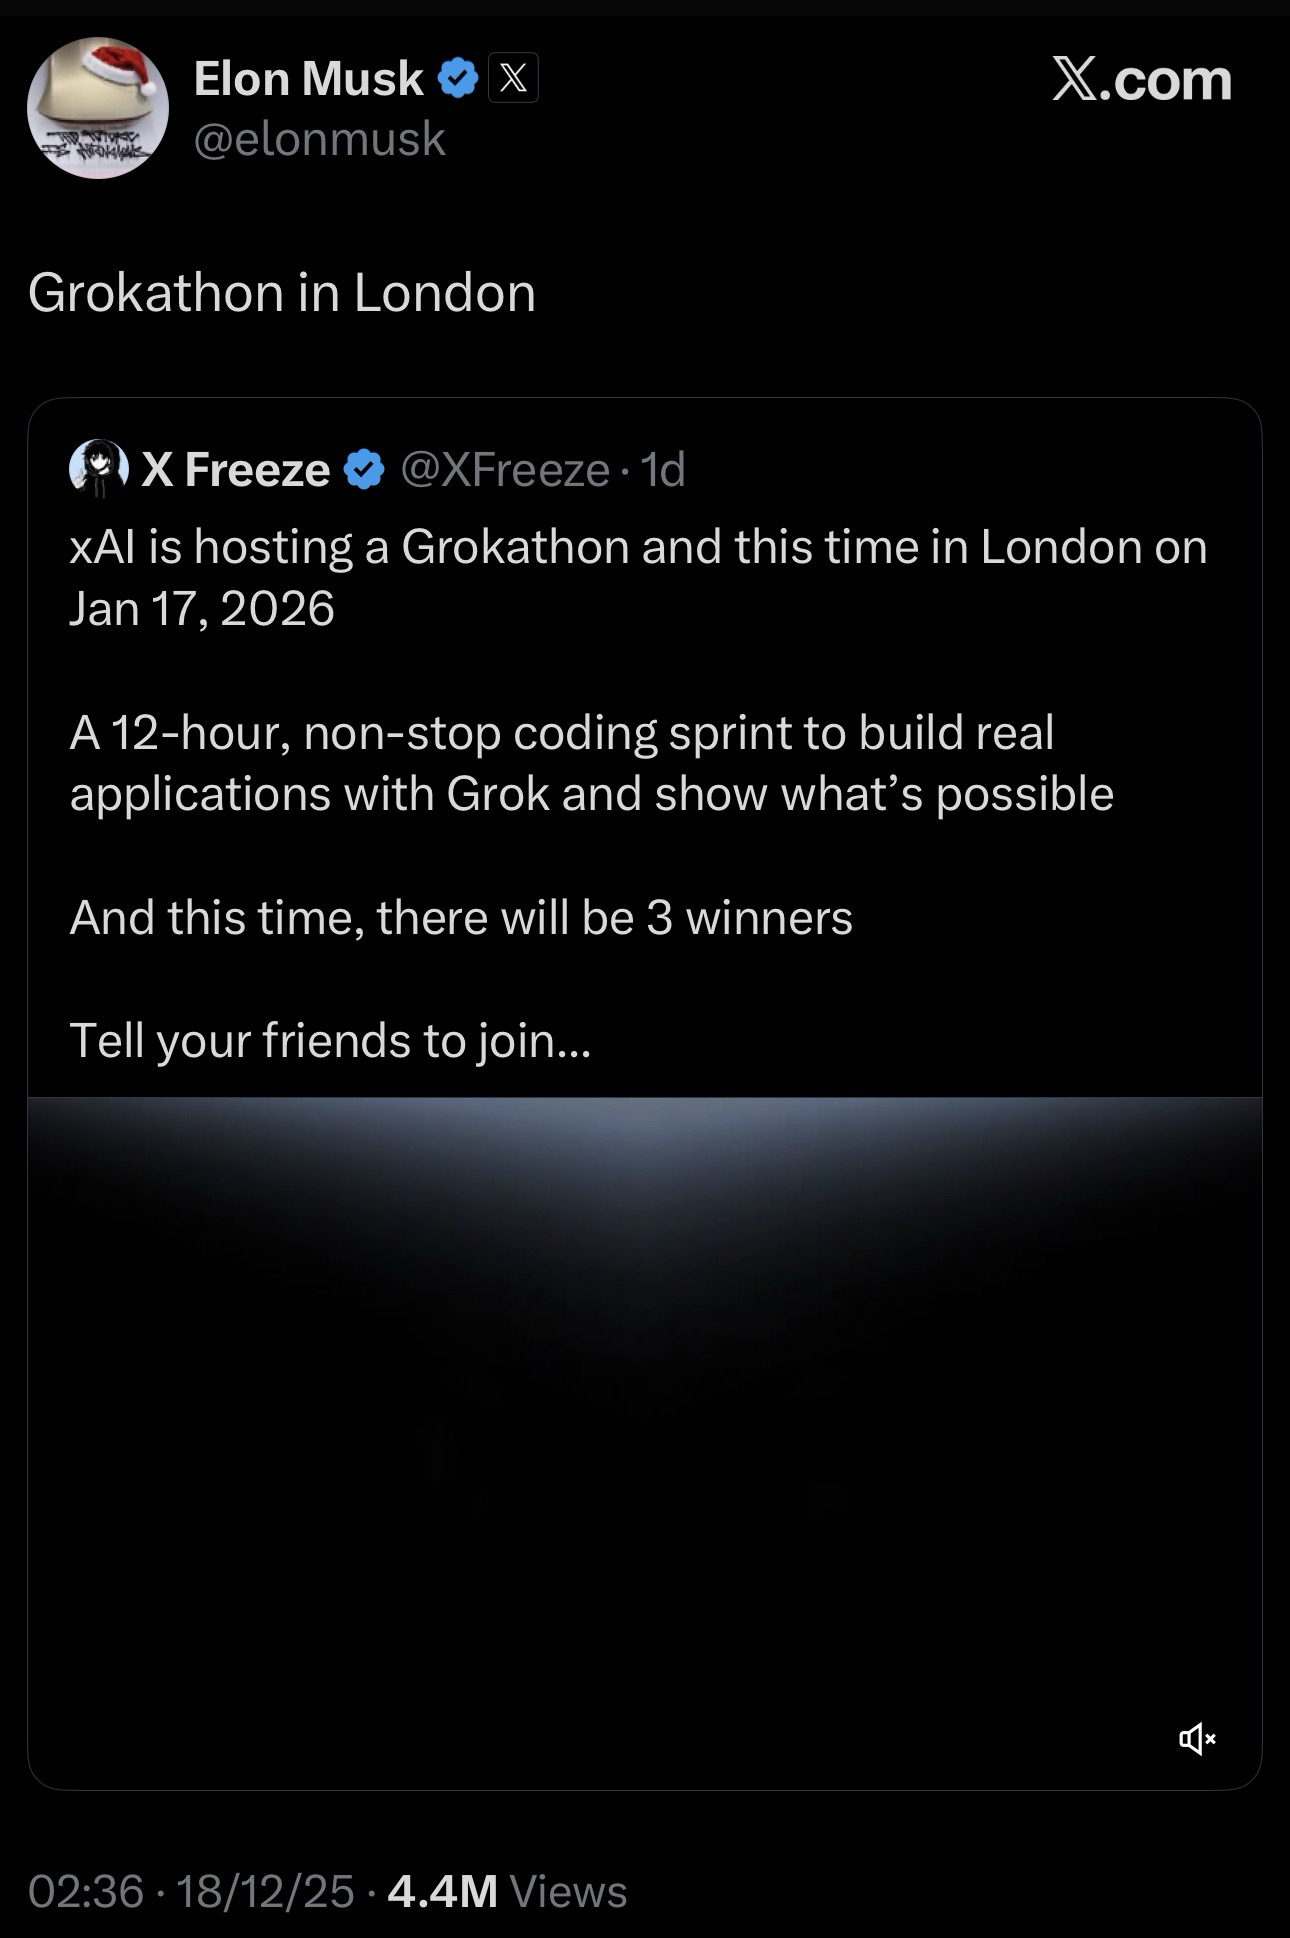1290x1938 pixels.
Task: Click the 02:36 post time
Action: pyautogui.click(x=86, y=1891)
